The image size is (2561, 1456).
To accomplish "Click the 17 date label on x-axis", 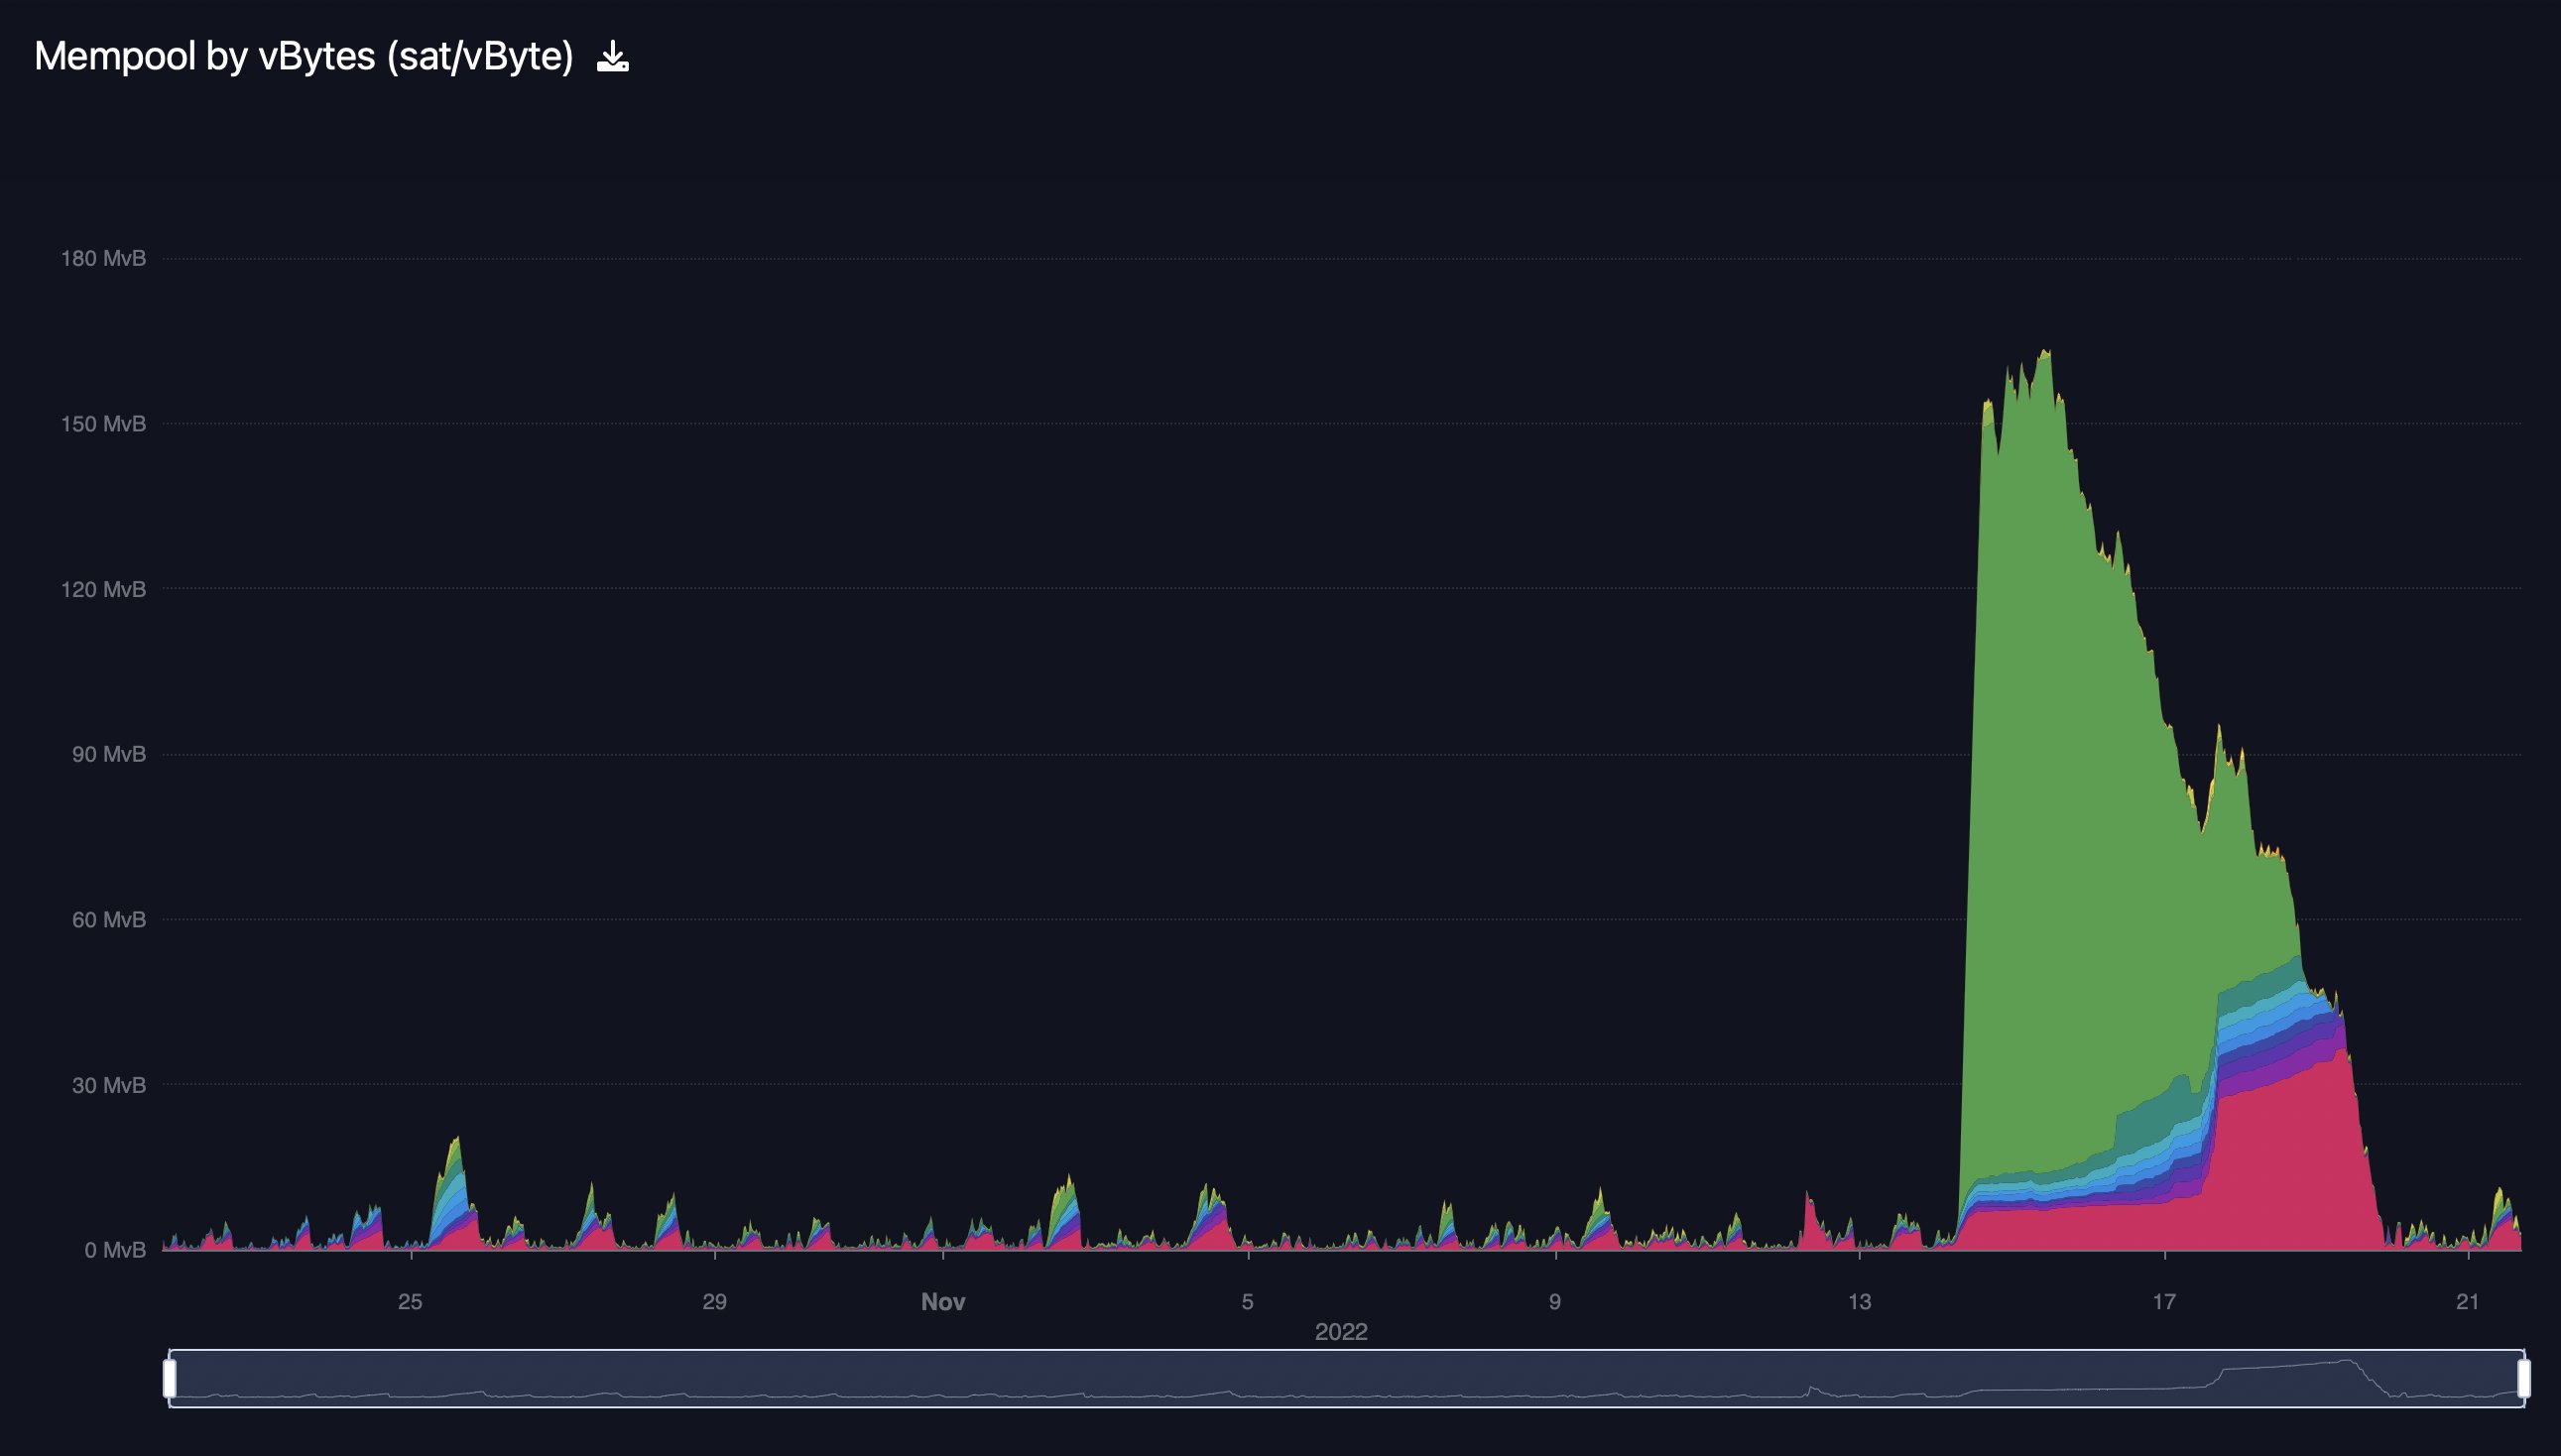I will (2164, 1302).
